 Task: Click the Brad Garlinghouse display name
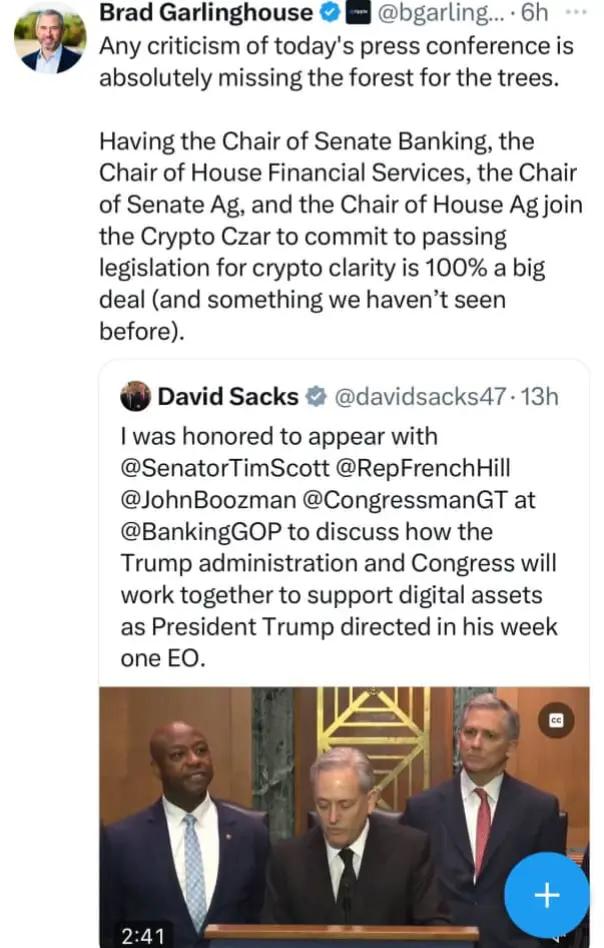pyautogui.click(x=206, y=13)
